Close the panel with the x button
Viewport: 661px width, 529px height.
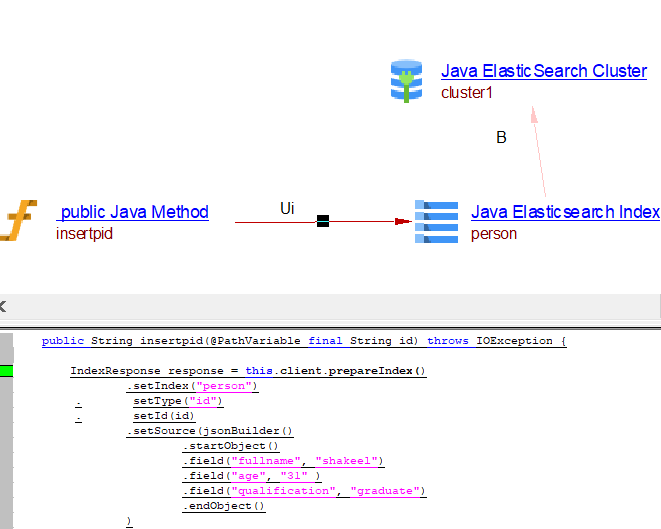pyautogui.click(x=2, y=306)
